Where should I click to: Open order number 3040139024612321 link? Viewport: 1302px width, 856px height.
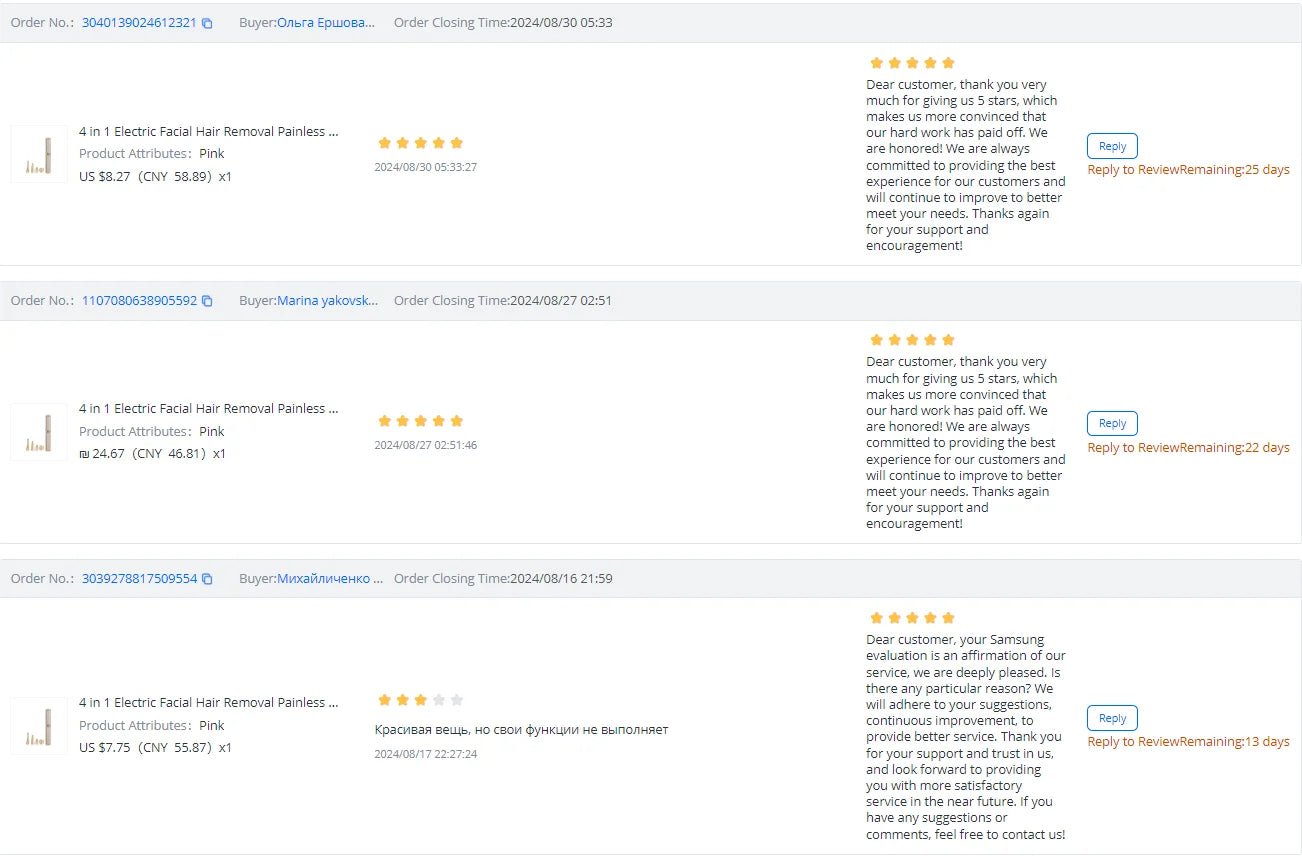click(x=139, y=22)
